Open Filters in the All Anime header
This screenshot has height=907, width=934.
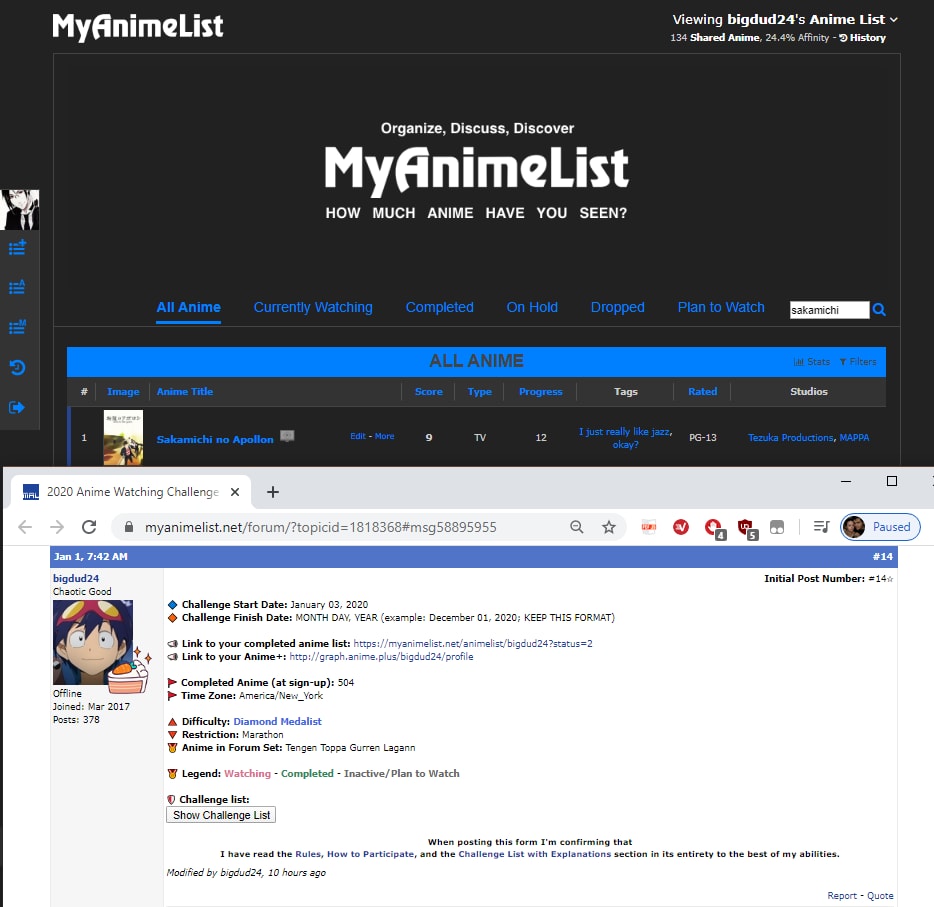pyautogui.click(x=858, y=361)
